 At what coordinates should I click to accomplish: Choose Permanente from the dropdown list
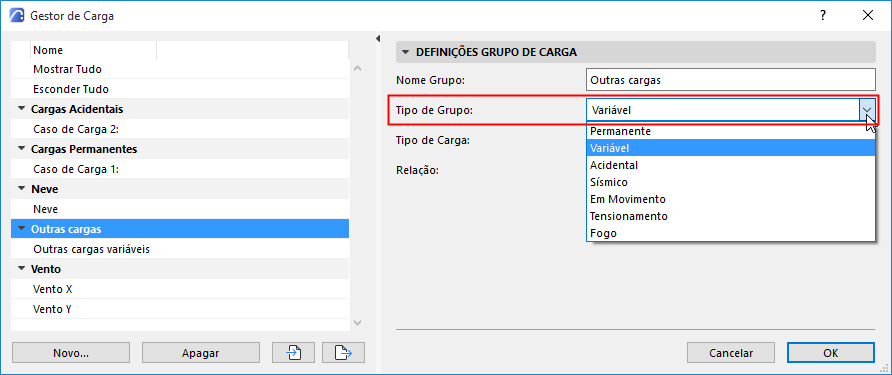[730, 131]
